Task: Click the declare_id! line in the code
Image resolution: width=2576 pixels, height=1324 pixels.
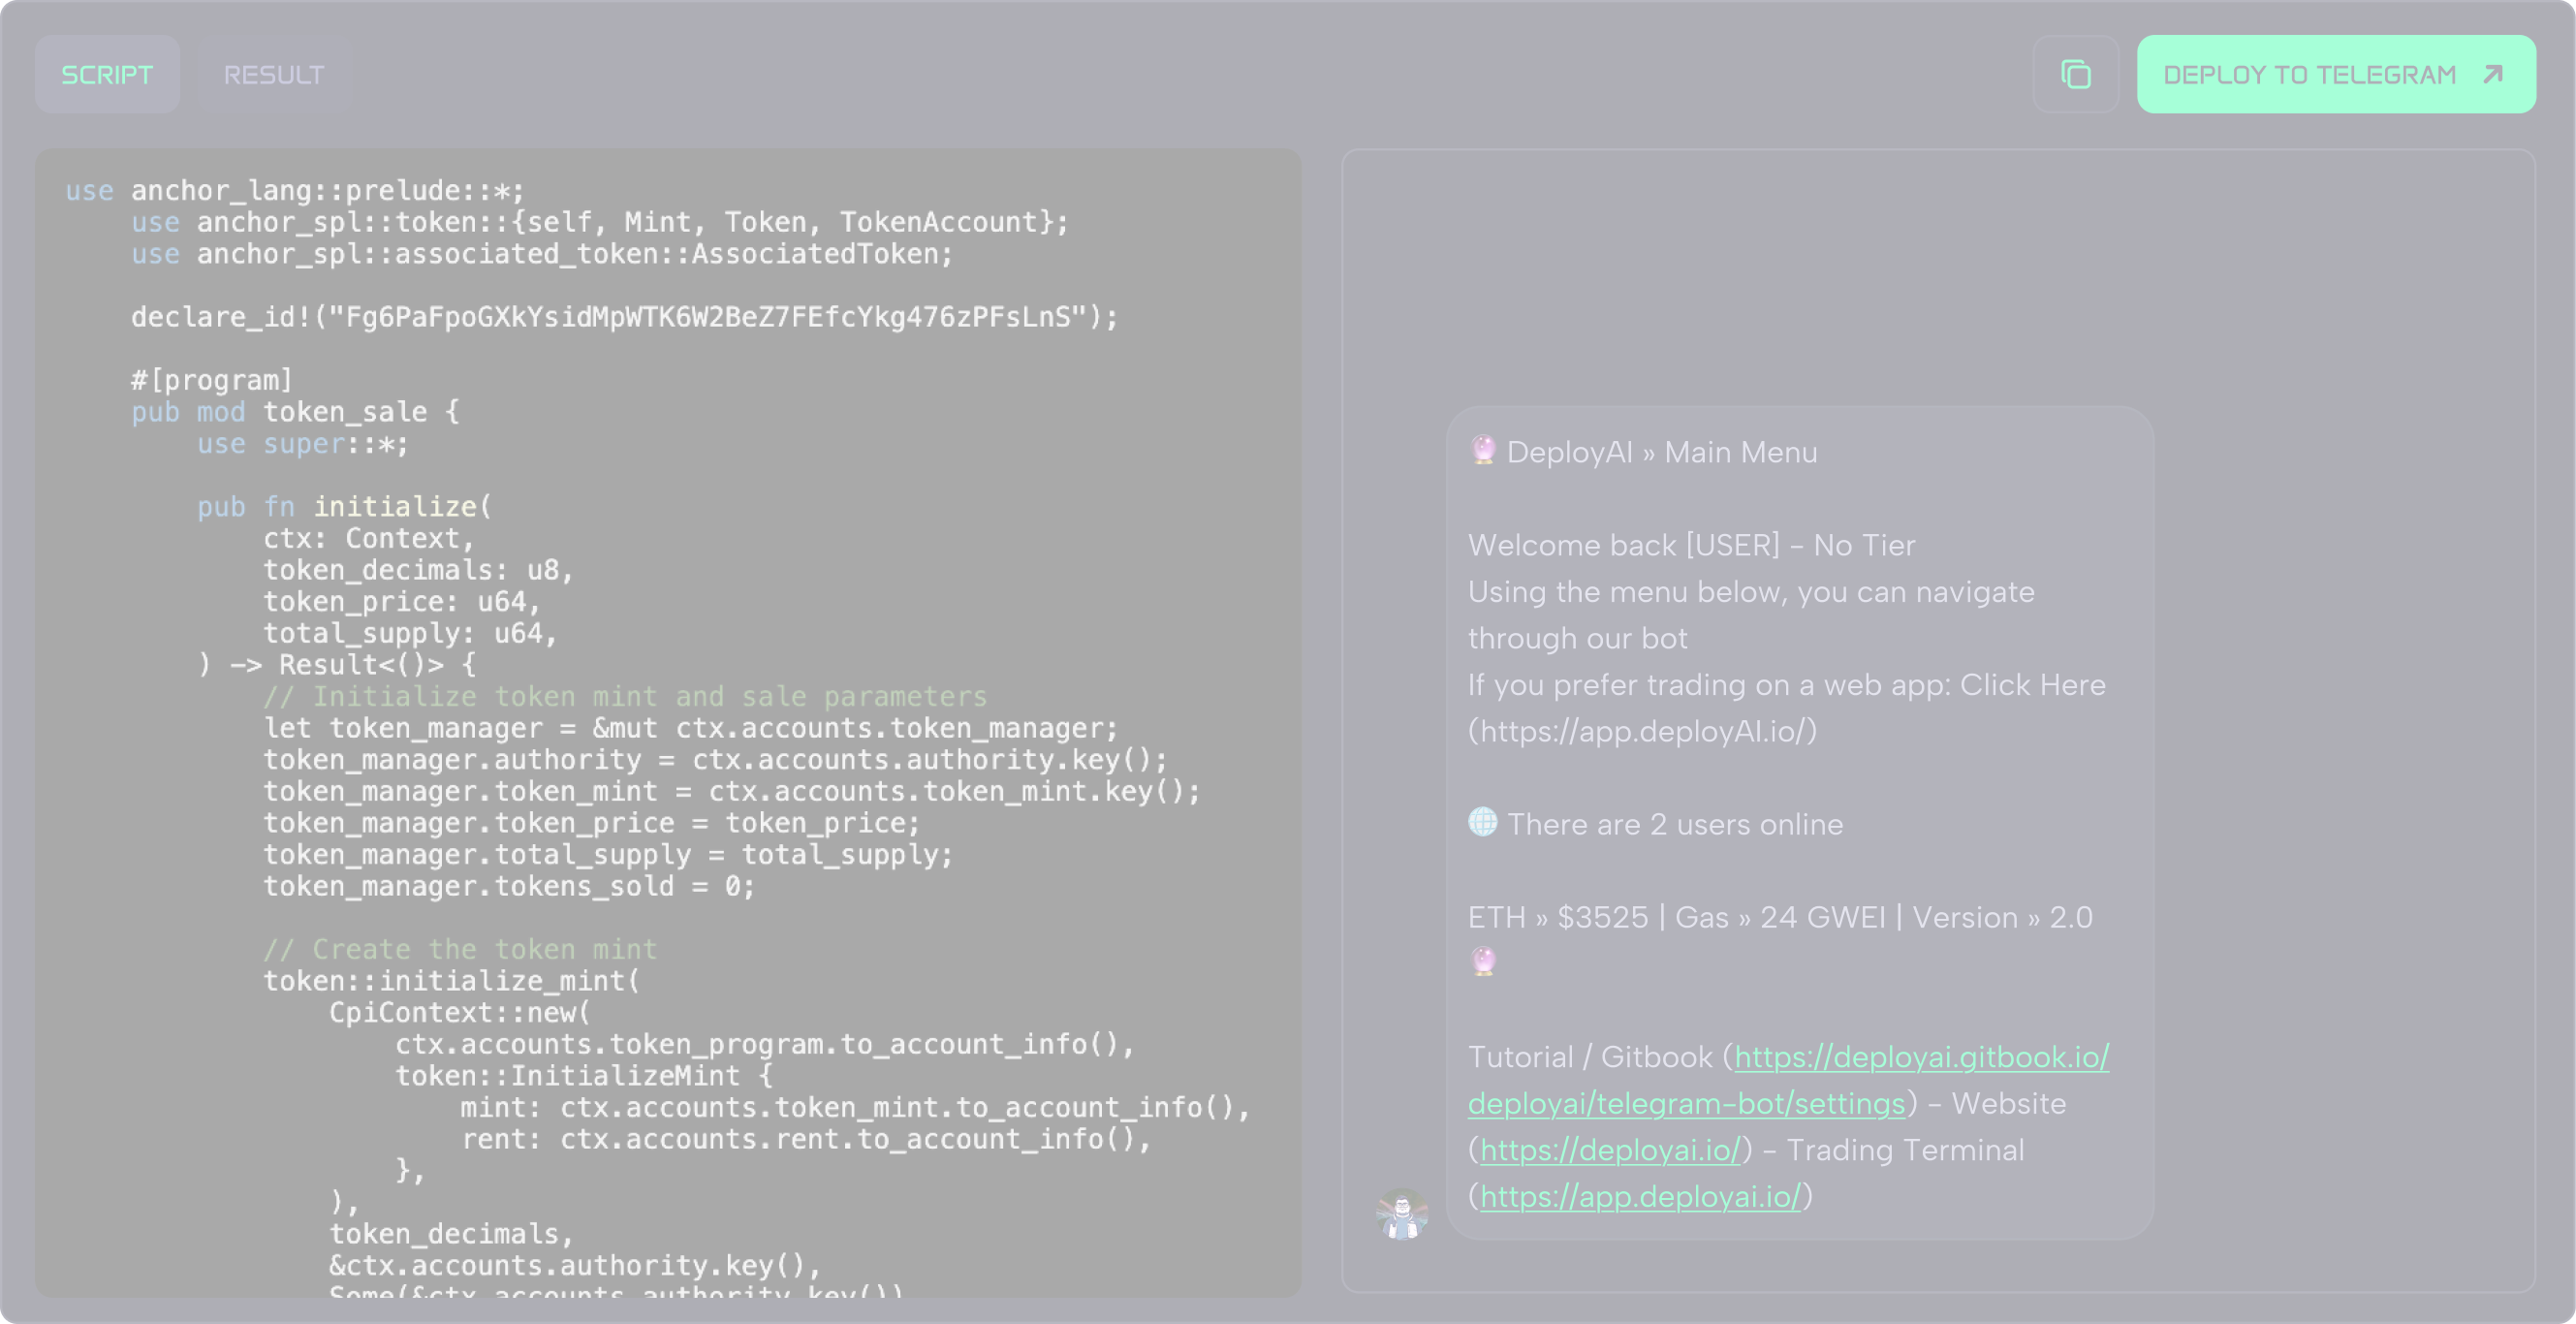Action: (624, 317)
